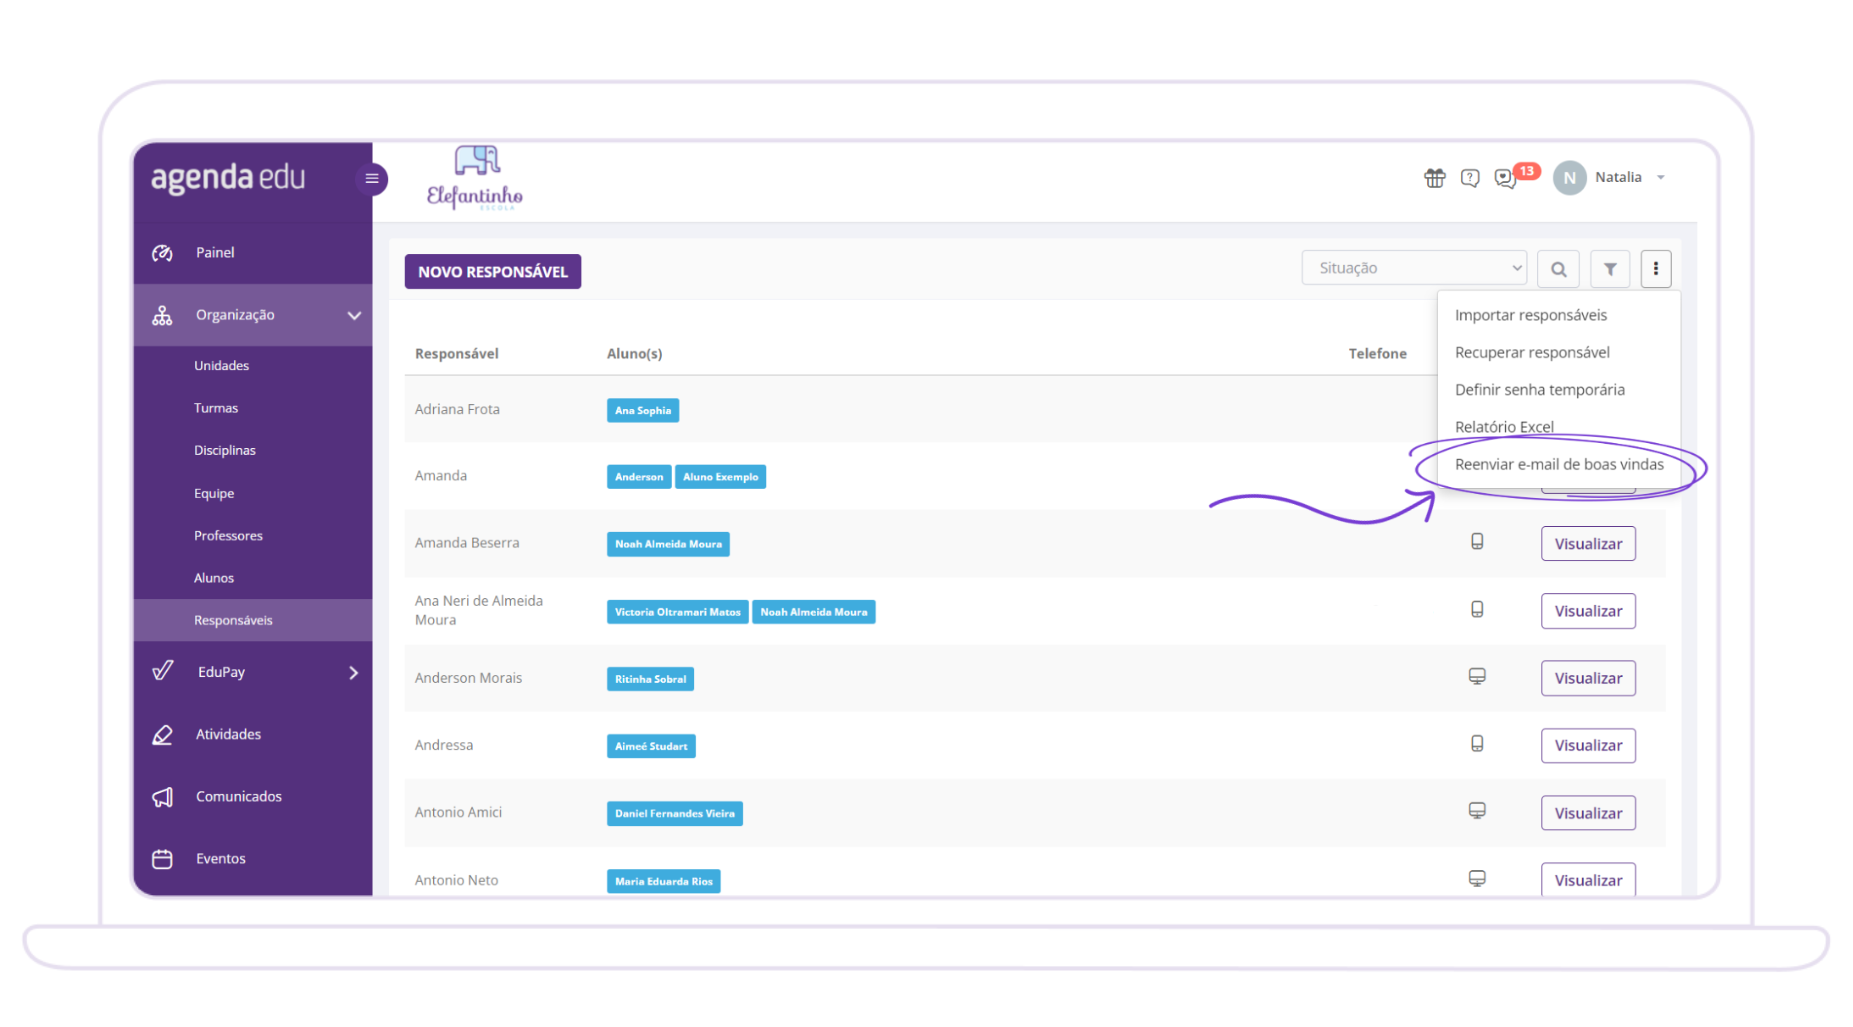Open the filter funnel button
Viewport: 1853px width, 1027px height.
click(x=1609, y=269)
